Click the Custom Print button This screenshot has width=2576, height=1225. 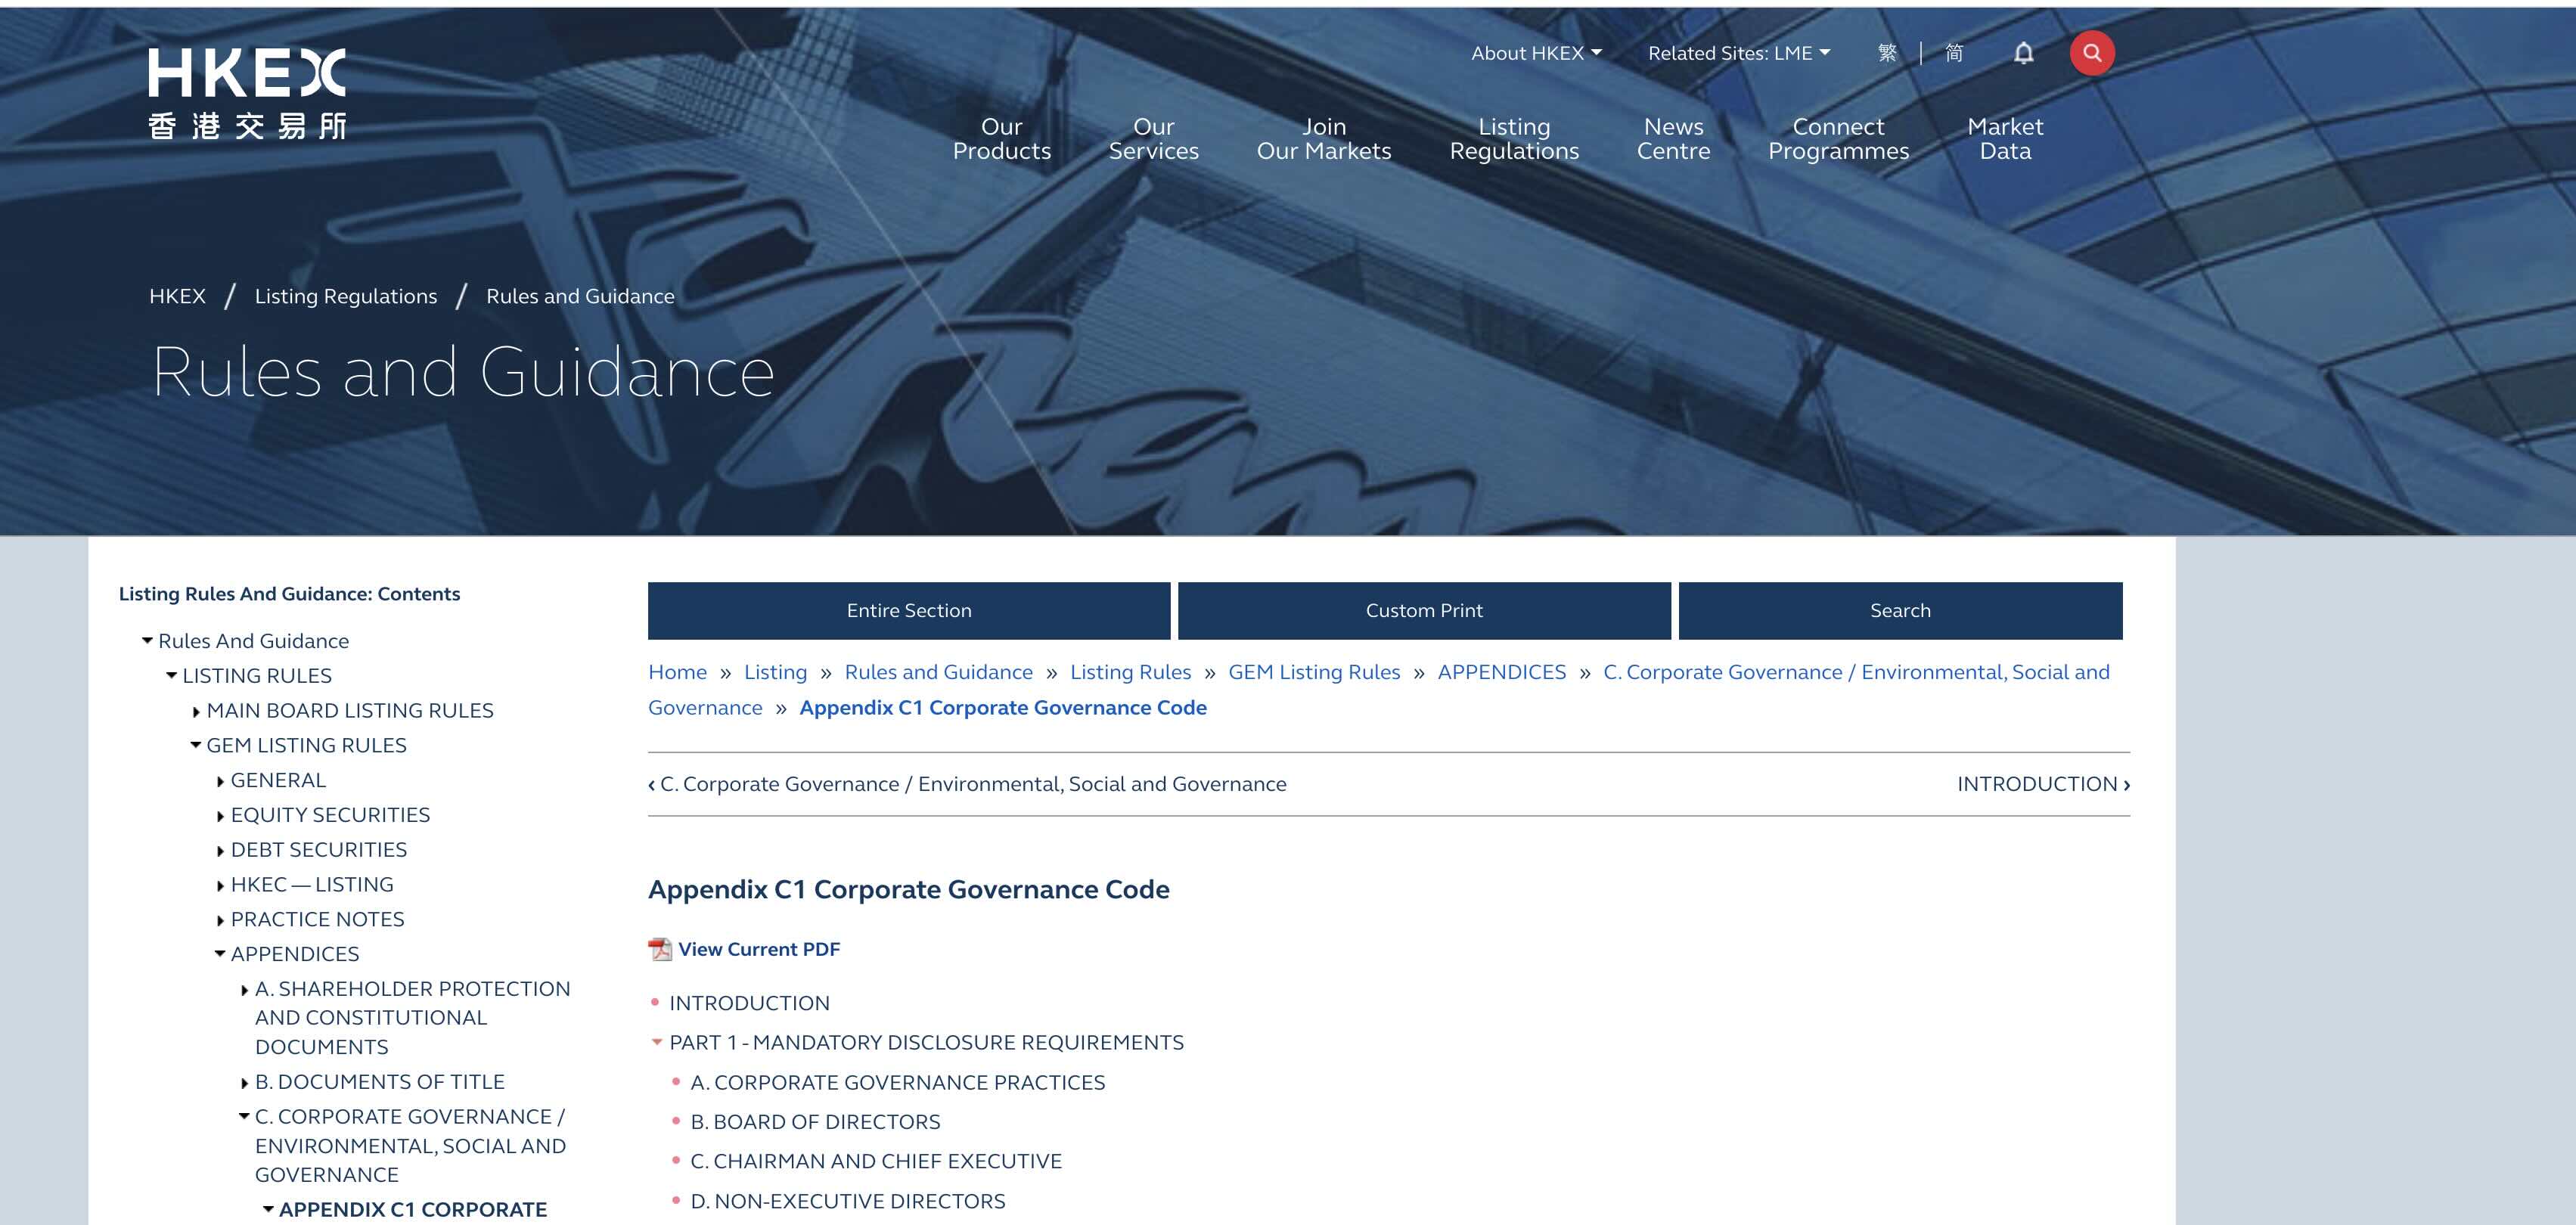pyautogui.click(x=1424, y=610)
